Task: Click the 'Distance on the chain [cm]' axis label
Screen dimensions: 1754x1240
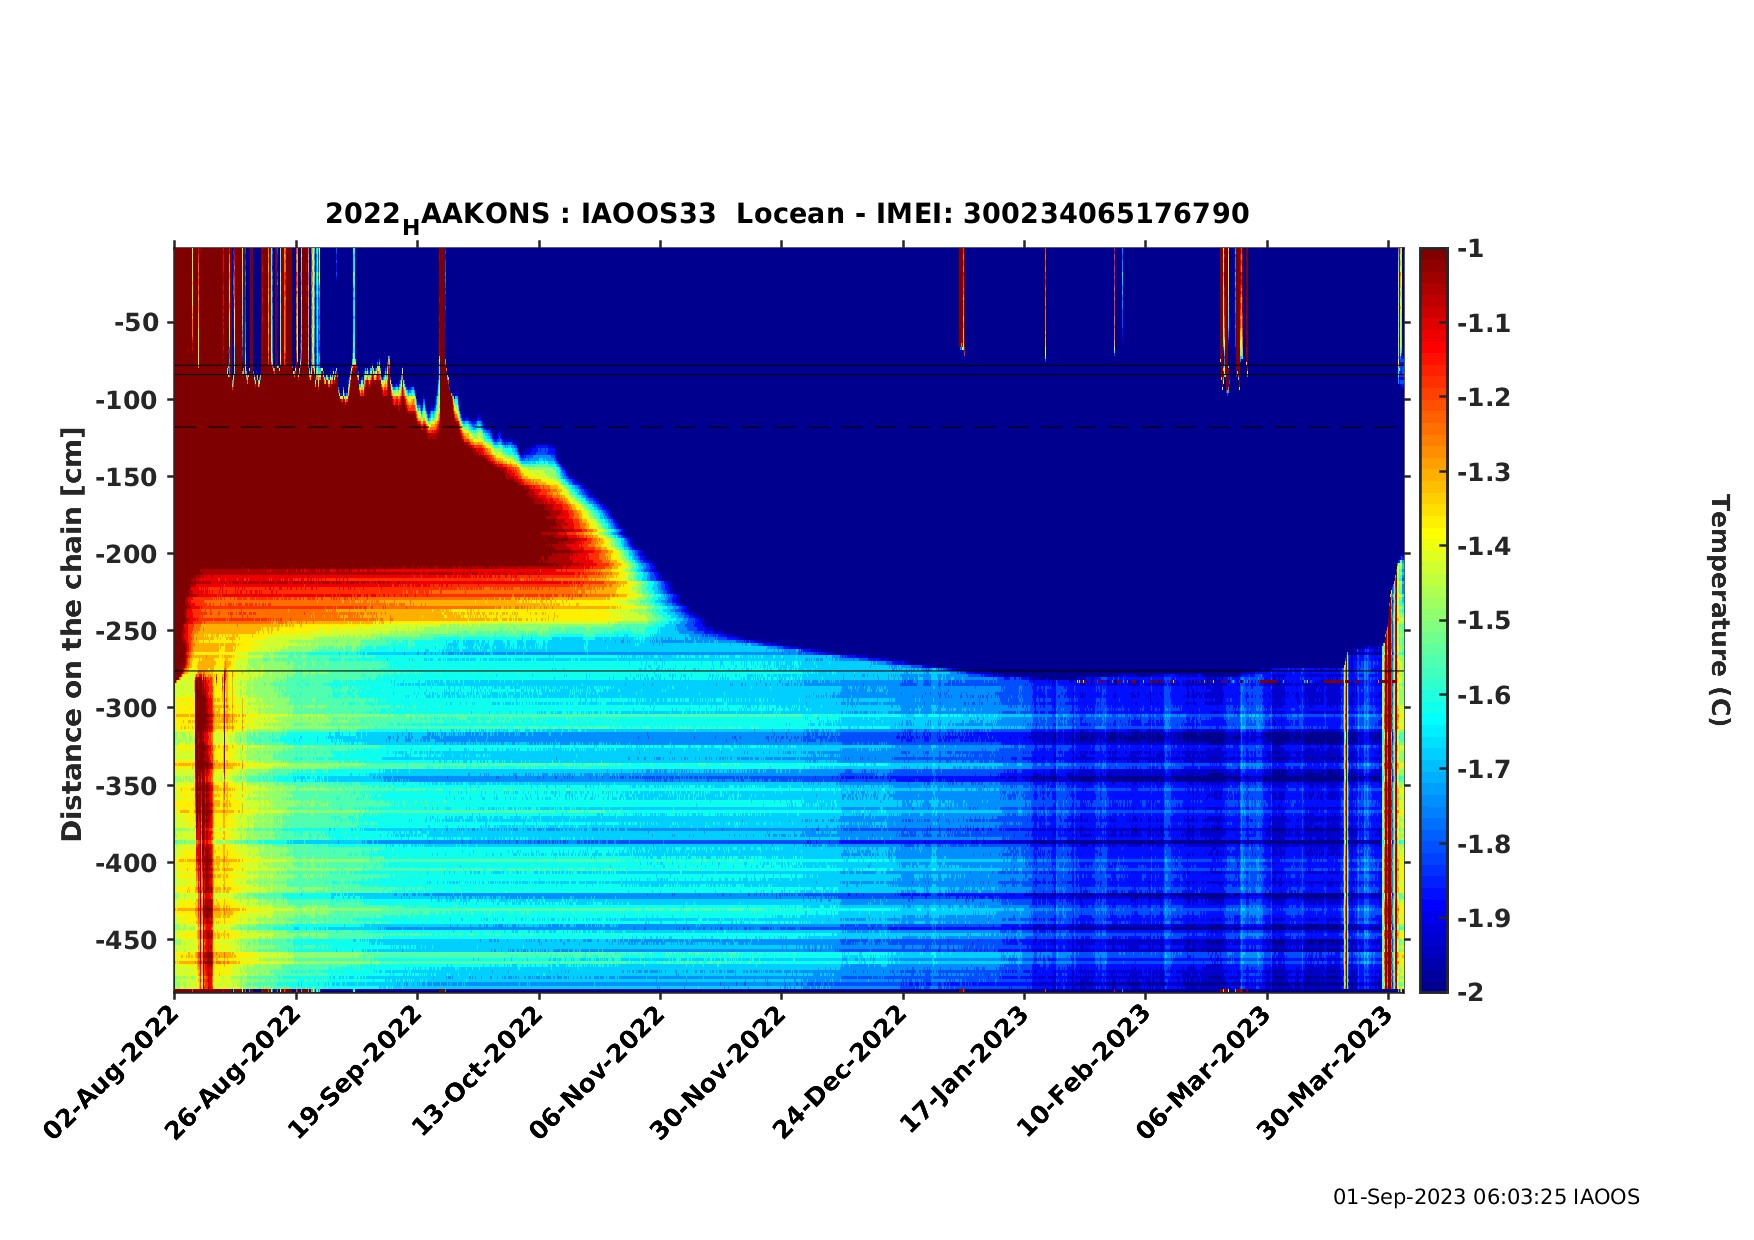Action: [x=72, y=634]
